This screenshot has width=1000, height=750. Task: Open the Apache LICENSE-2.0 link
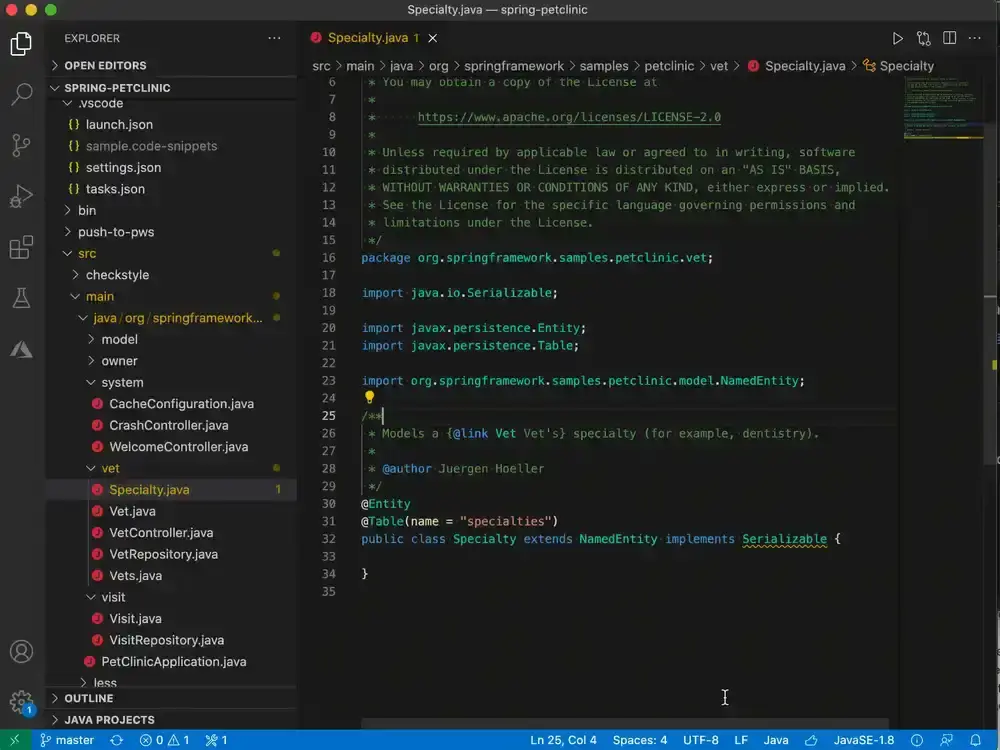point(569,117)
